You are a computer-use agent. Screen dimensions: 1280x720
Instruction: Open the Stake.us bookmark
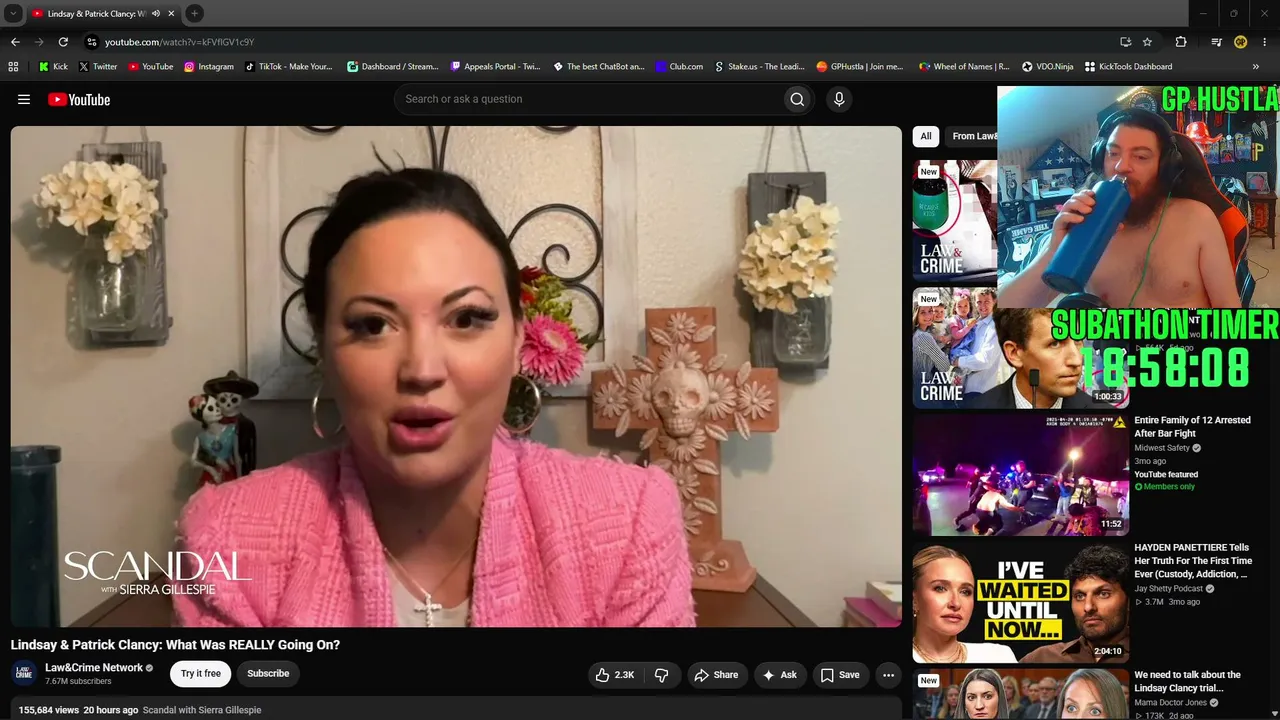[759, 67]
